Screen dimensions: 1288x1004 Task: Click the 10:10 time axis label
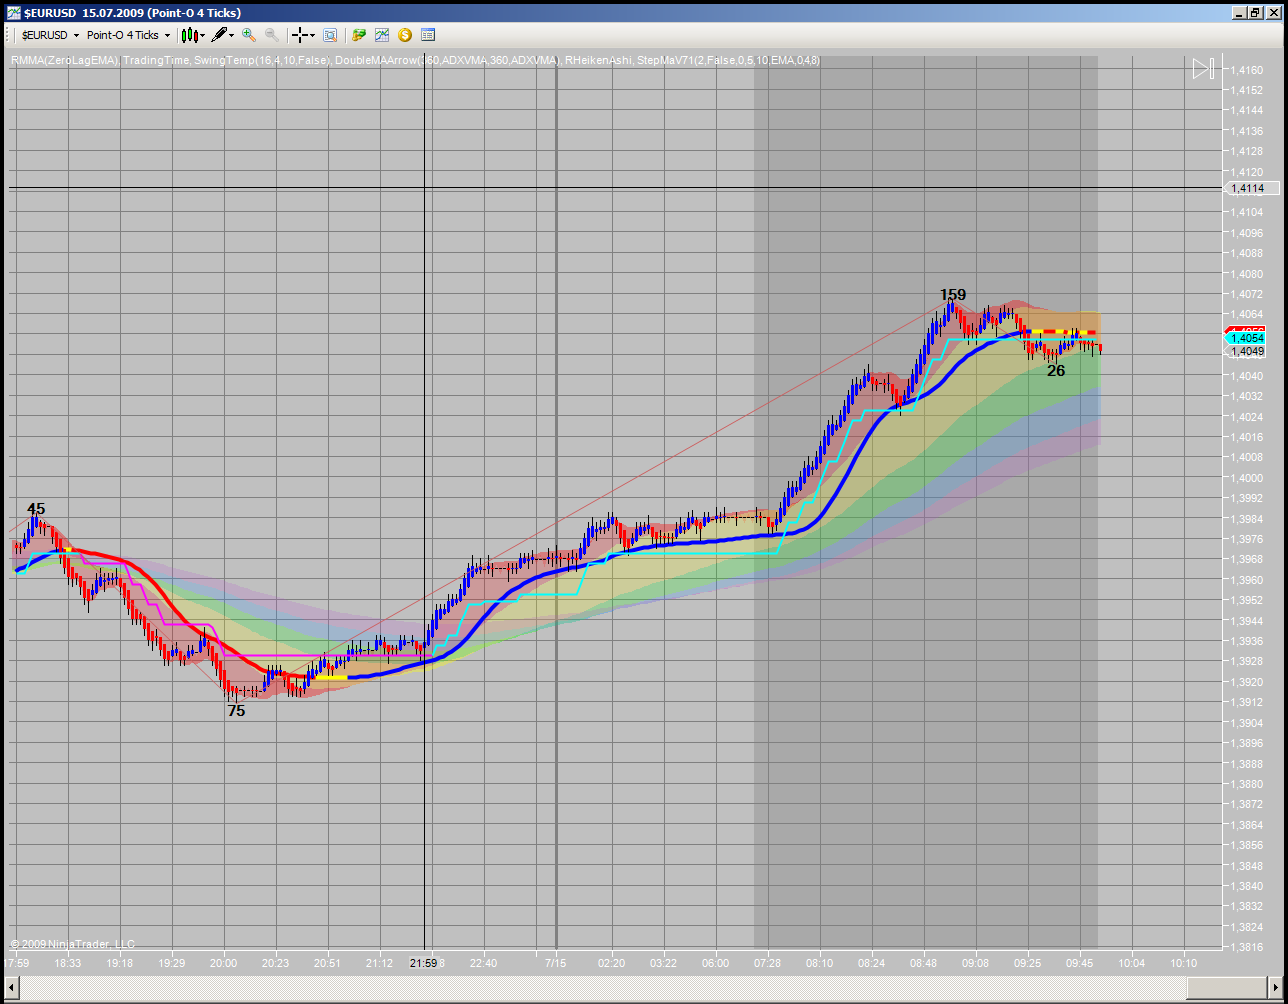tap(1184, 963)
